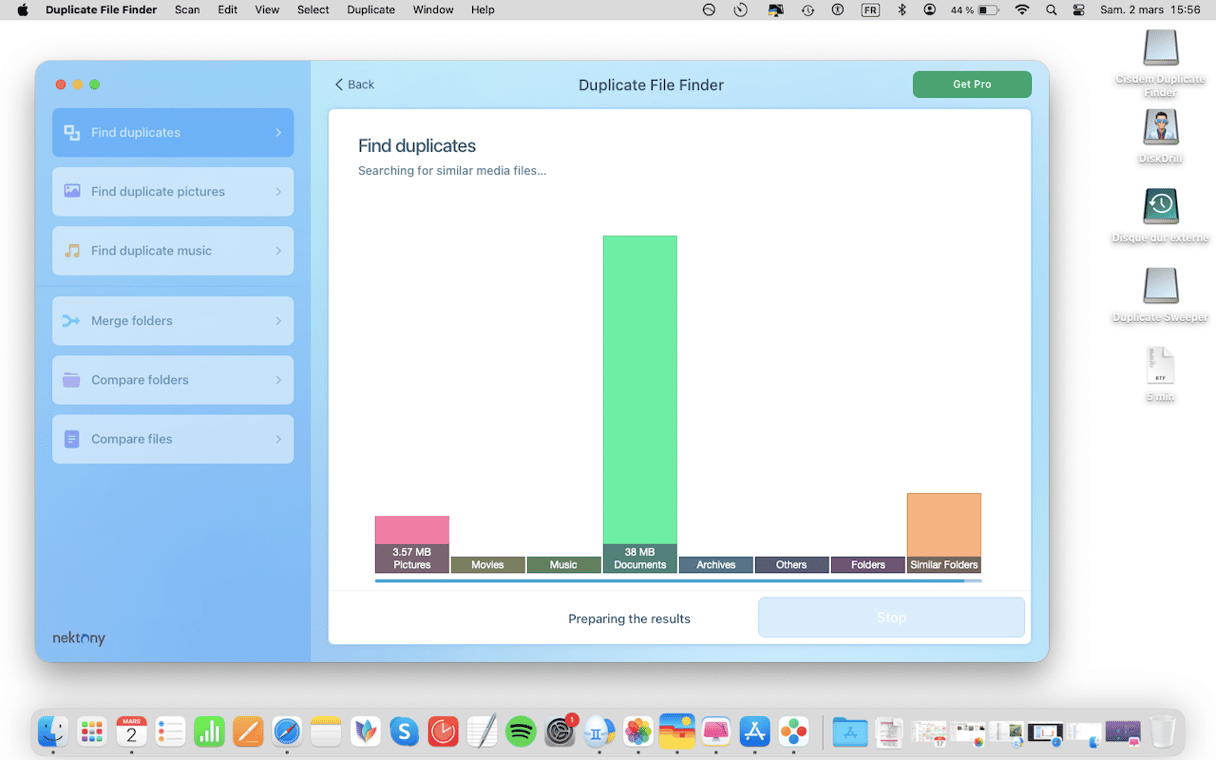Viewport: 1216px width, 760px height.
Task: Expand the Merge folders chevron
Action: (x=278, y=321)
